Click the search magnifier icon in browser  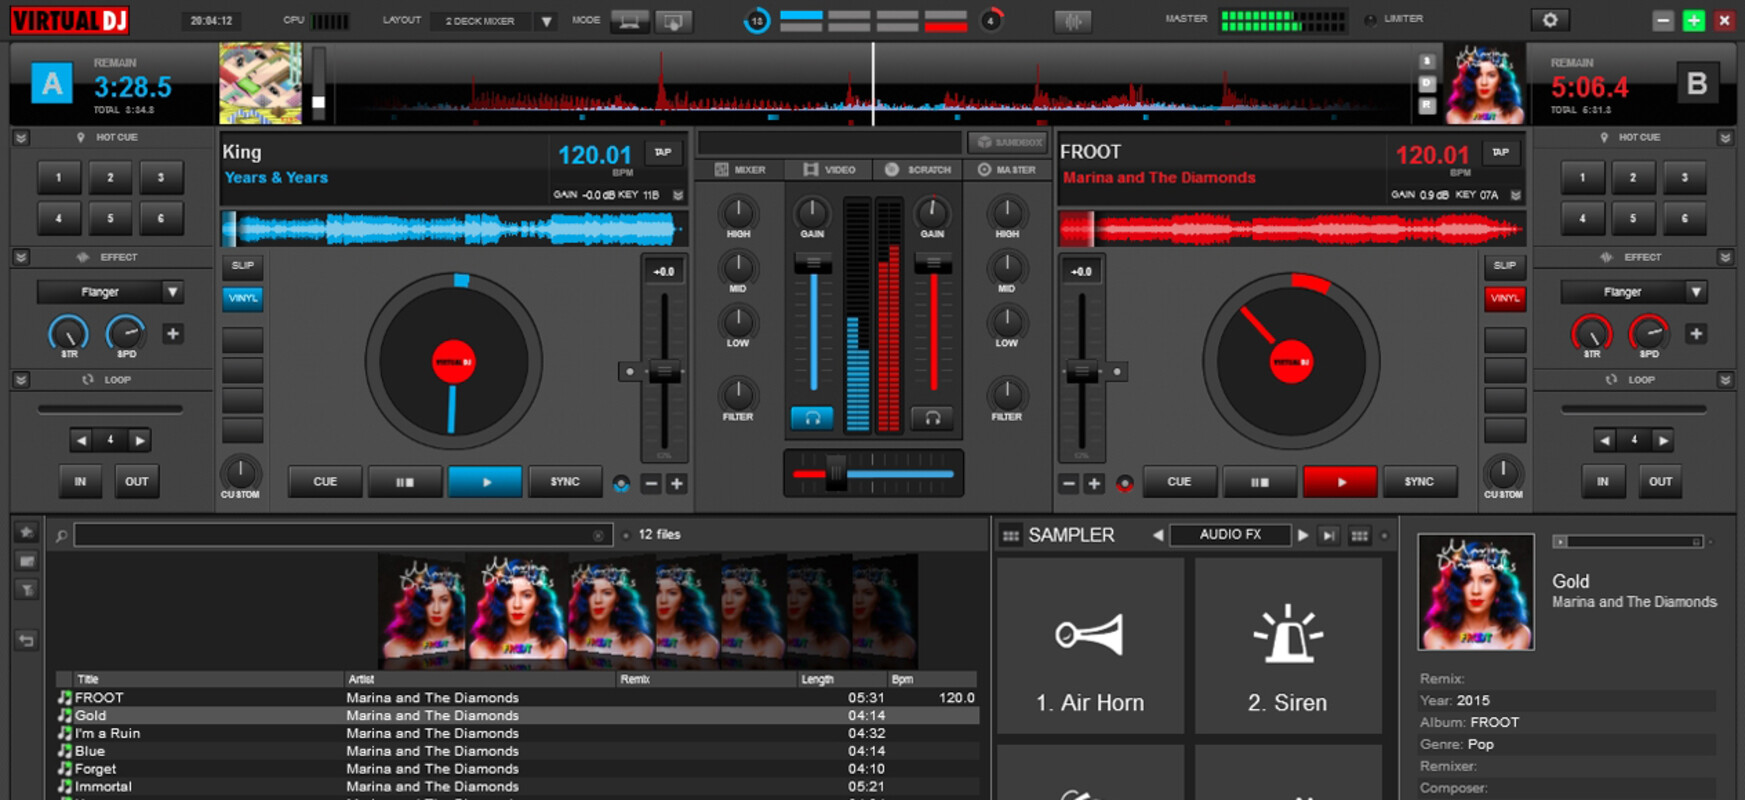point(61,536)
